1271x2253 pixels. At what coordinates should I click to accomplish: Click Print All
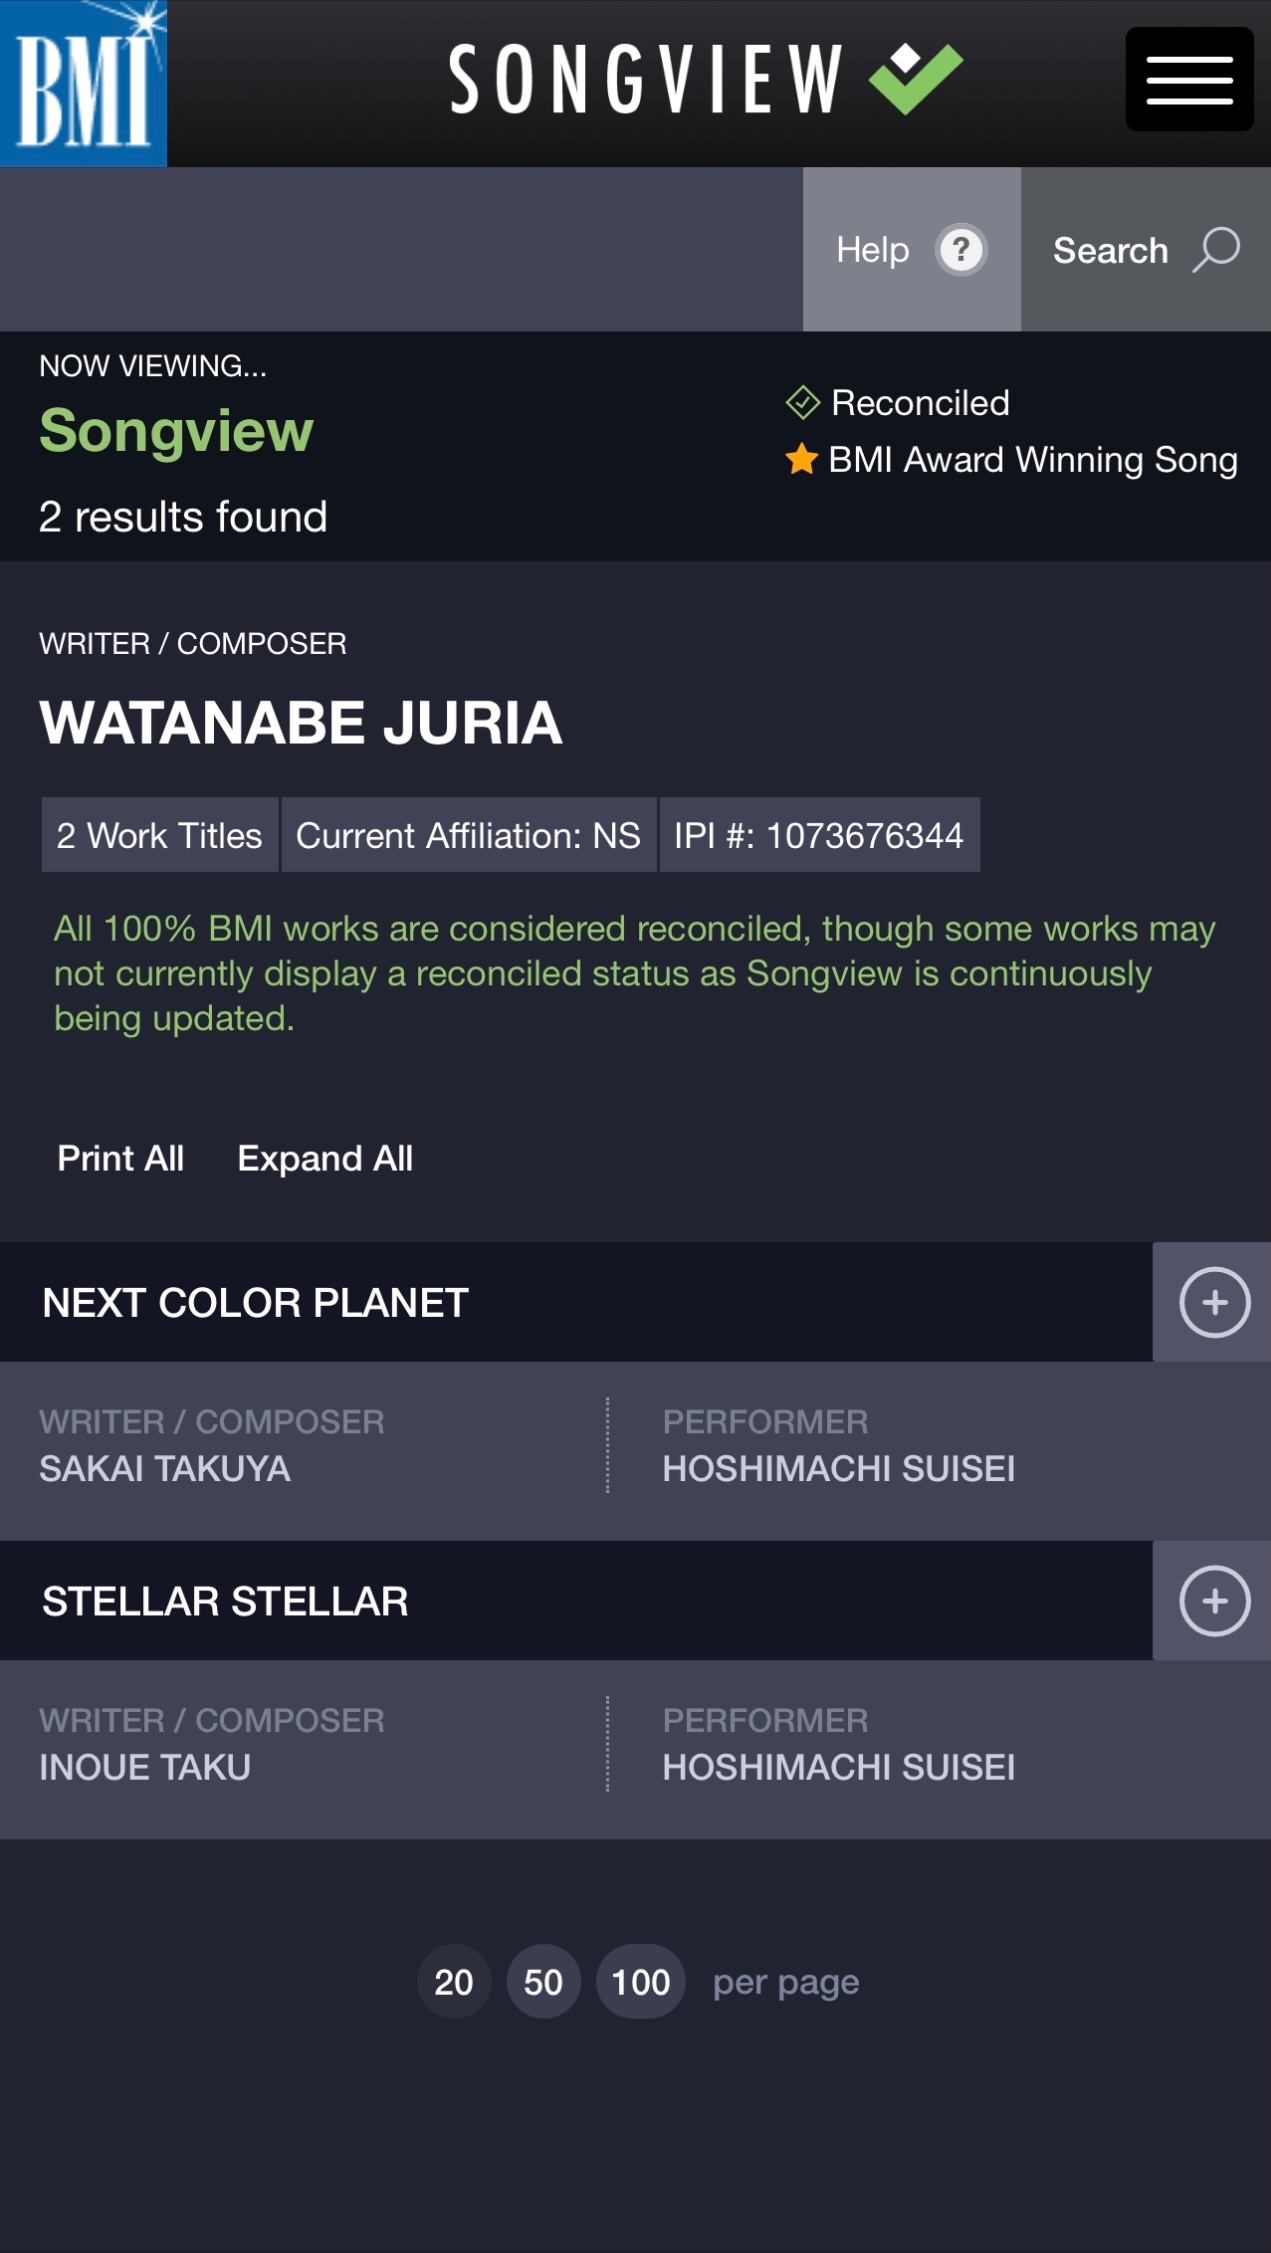[x=121, y=1158]
